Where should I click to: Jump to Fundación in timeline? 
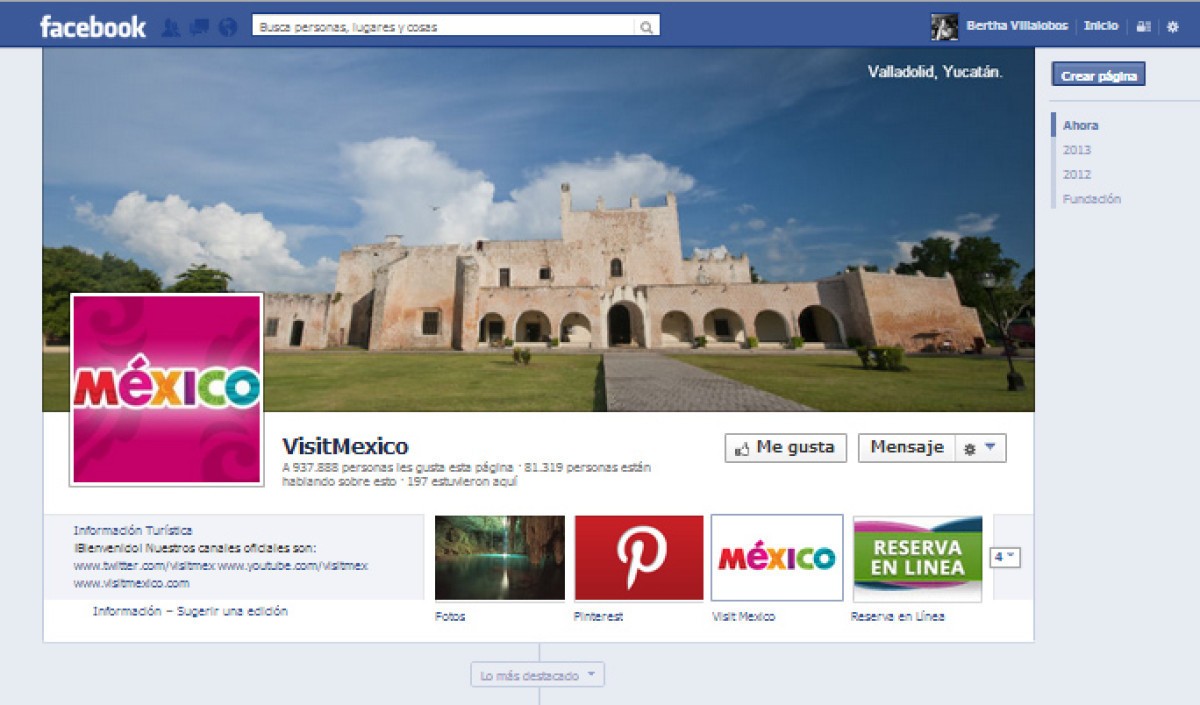click(1091, 199)
